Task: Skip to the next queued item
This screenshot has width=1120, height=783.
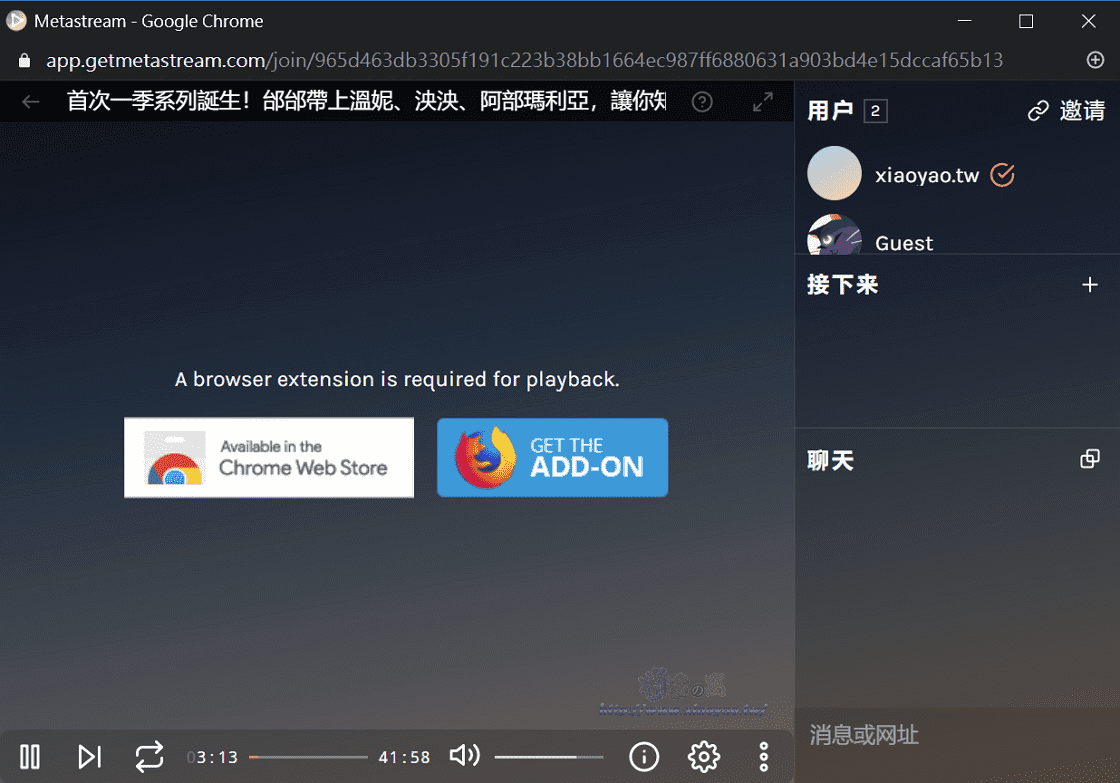Action: [x=89, y=757]
